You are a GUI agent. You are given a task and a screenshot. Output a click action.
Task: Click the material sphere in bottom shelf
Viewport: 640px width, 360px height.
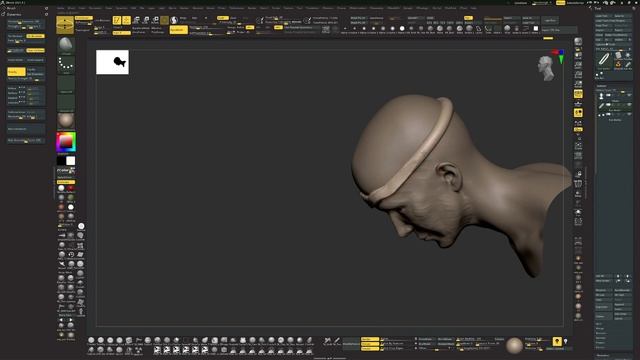(x=514, y=345)
